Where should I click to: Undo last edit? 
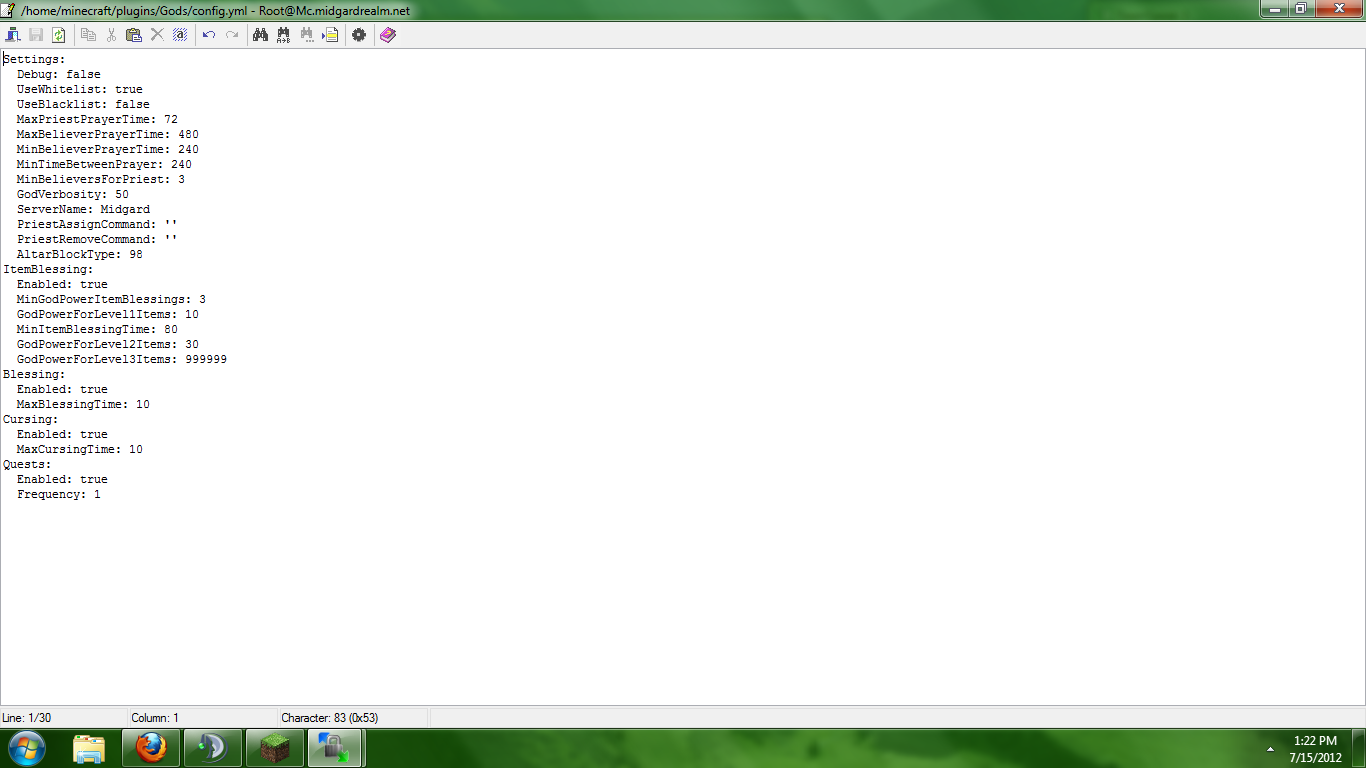207,34
